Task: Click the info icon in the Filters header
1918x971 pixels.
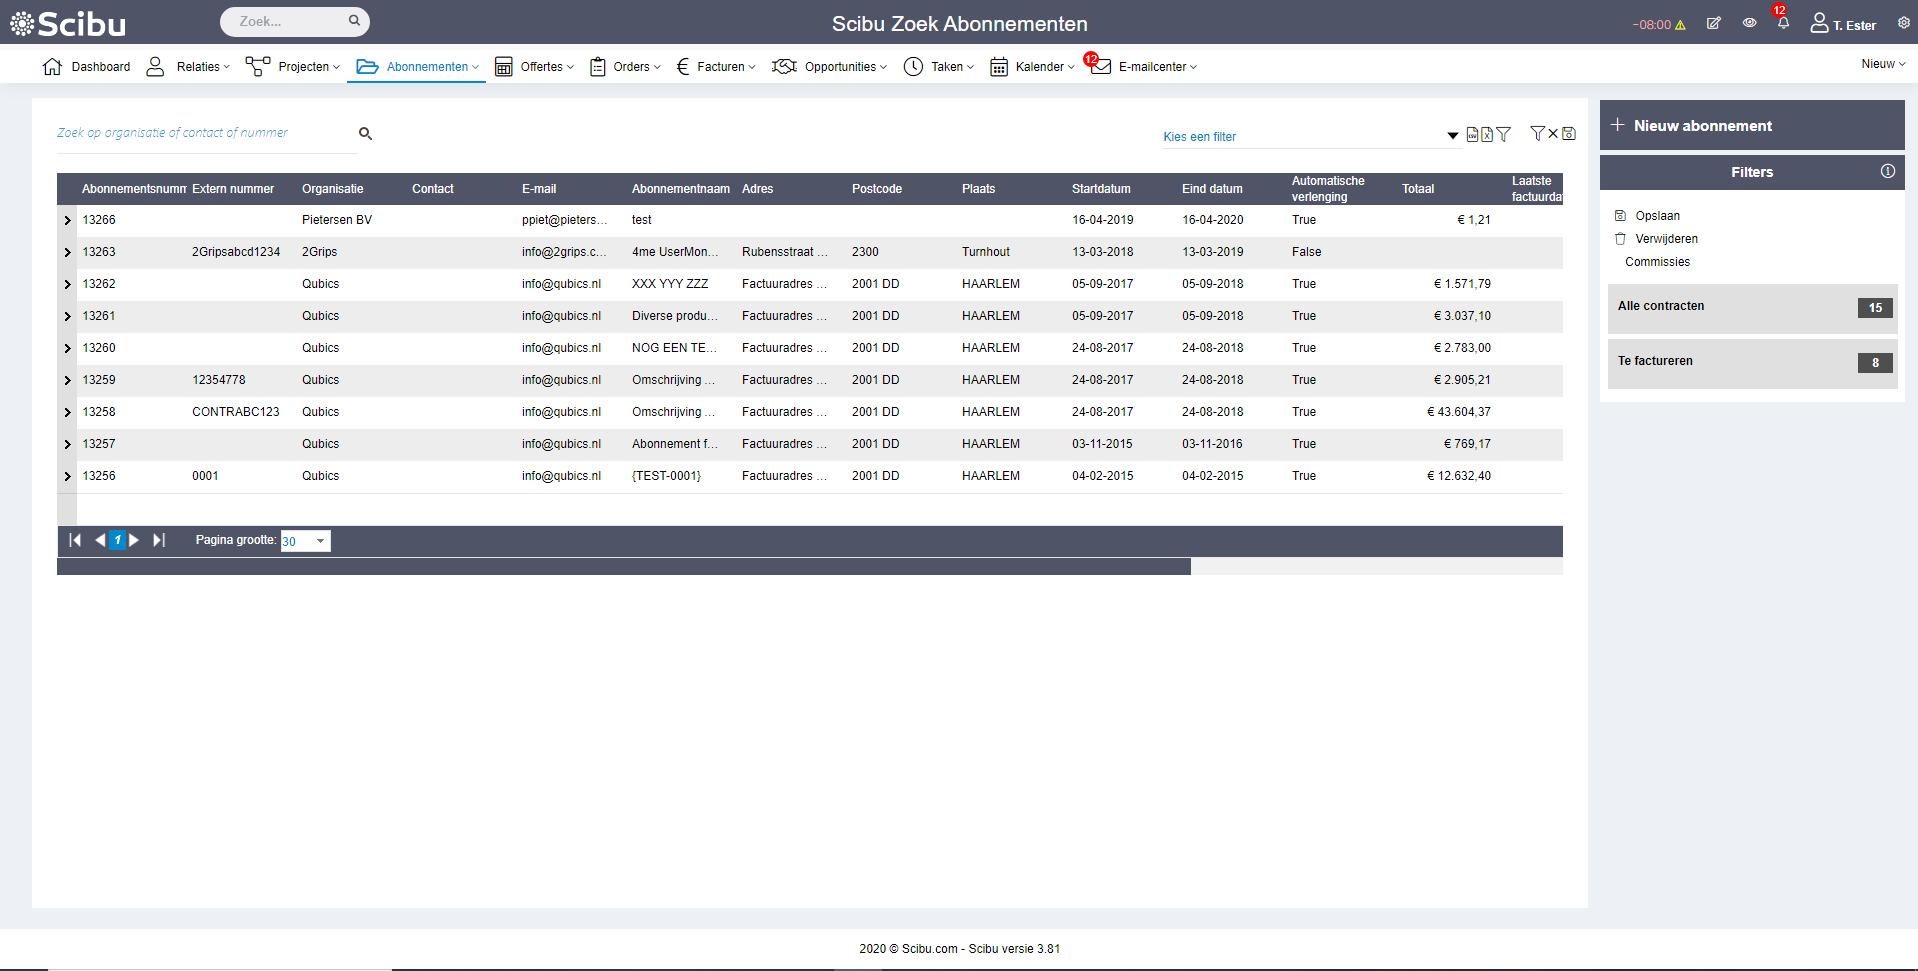Action: click(1888, 171)
